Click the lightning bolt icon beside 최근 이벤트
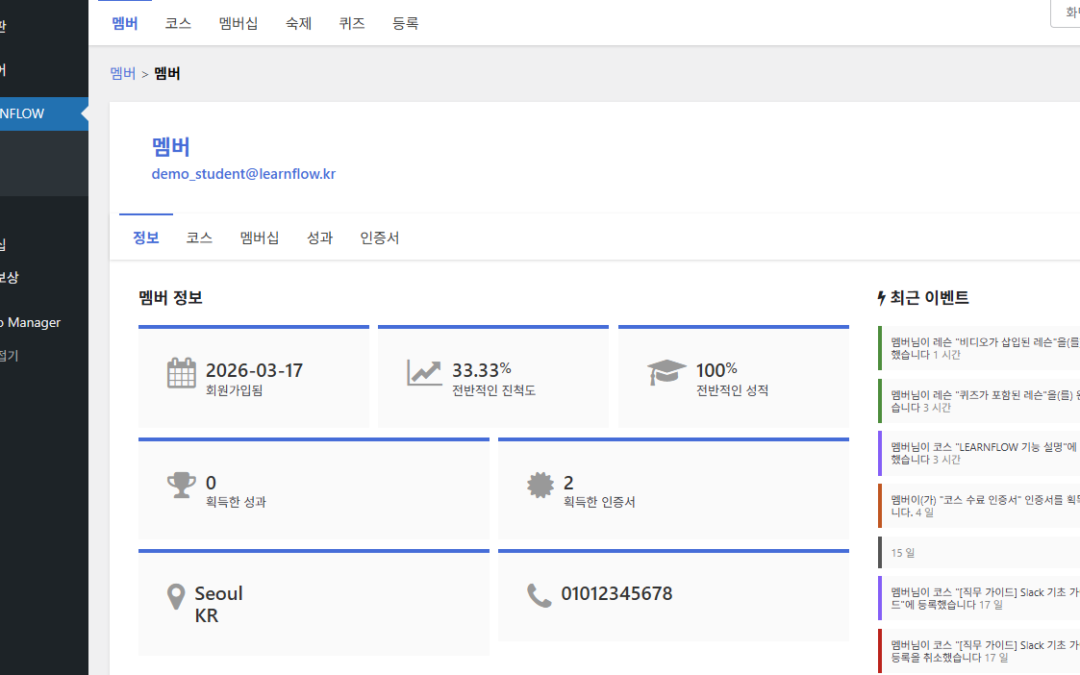1080x675 pixels. [x=881, y=298]
